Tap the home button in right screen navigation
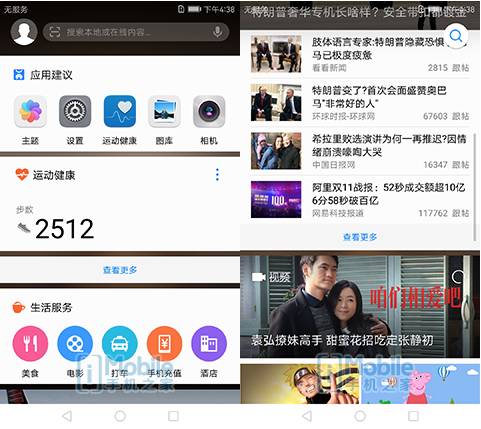481x429 pixels. click(360, 416)
